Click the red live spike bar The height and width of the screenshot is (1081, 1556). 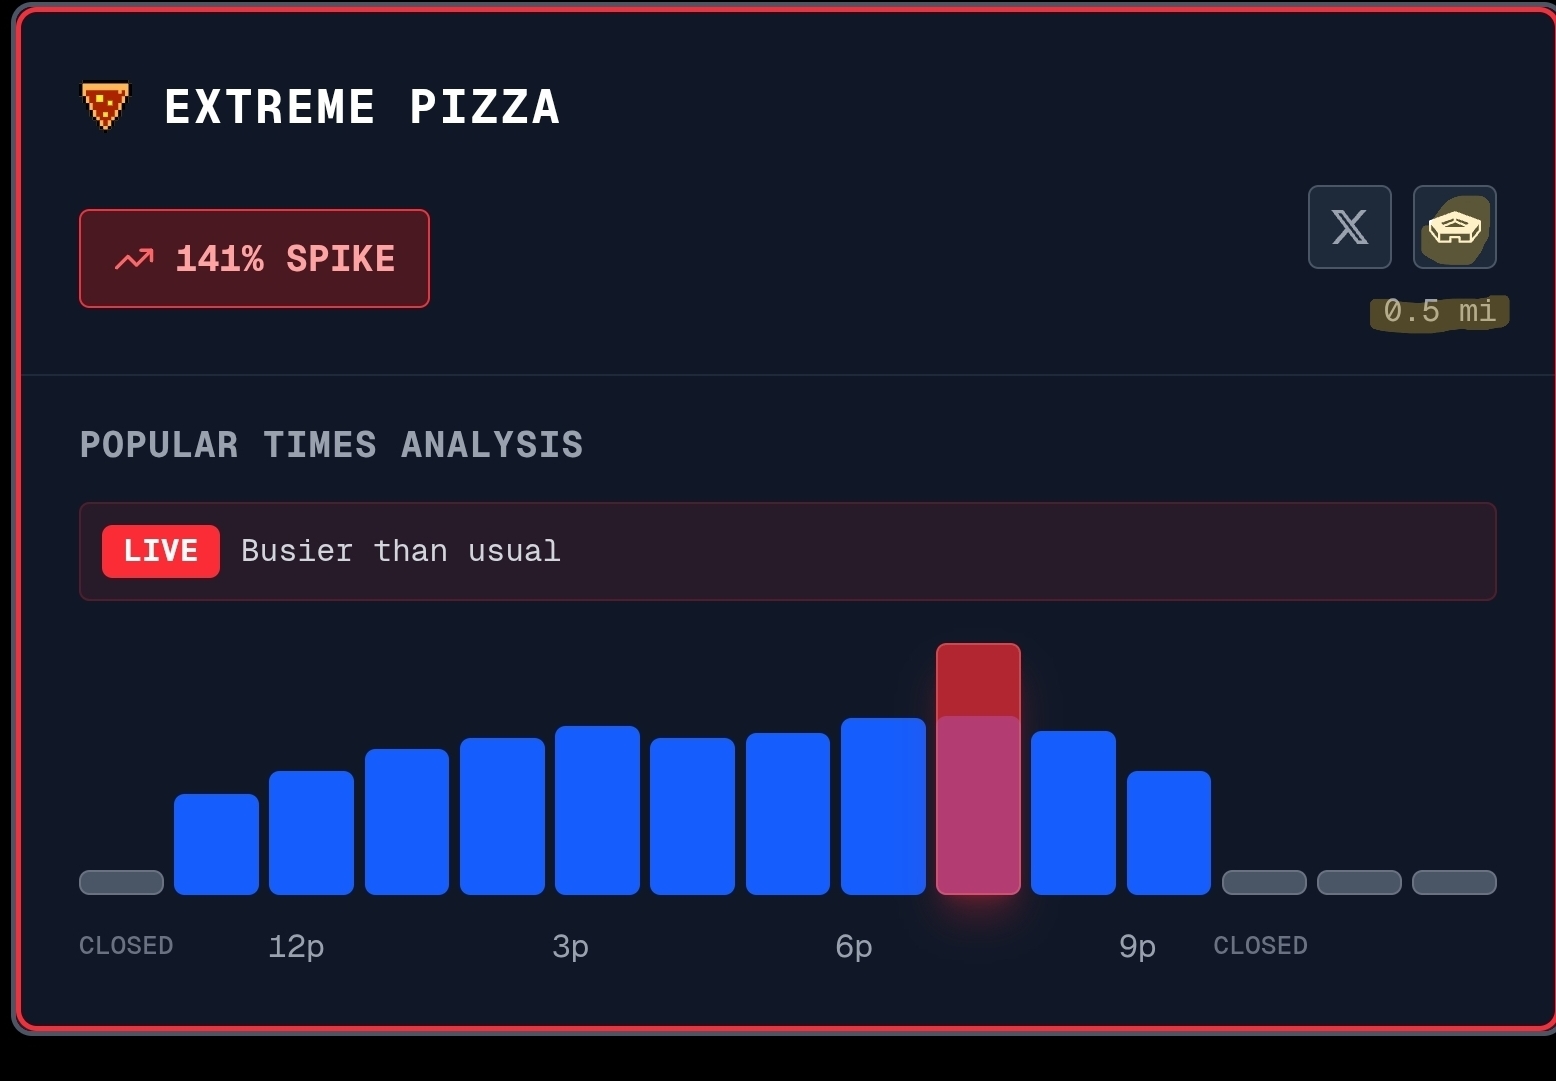point(978,768)
